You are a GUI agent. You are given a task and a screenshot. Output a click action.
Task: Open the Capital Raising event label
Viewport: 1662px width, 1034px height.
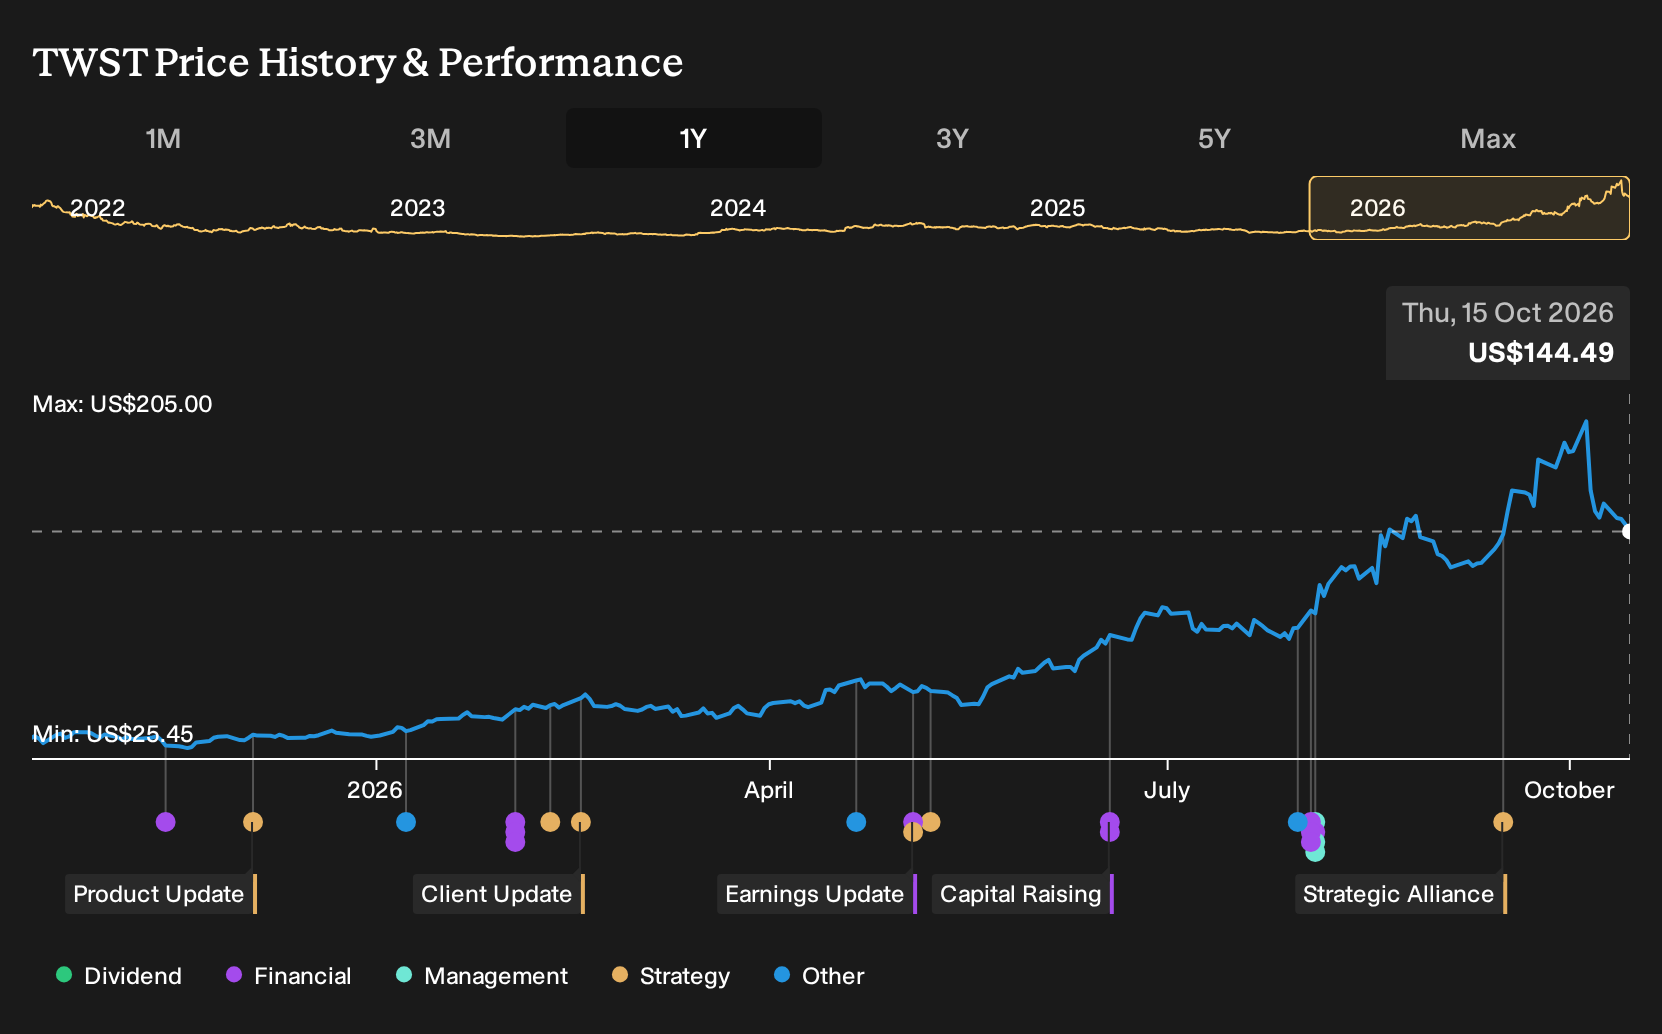[1022, 894]
